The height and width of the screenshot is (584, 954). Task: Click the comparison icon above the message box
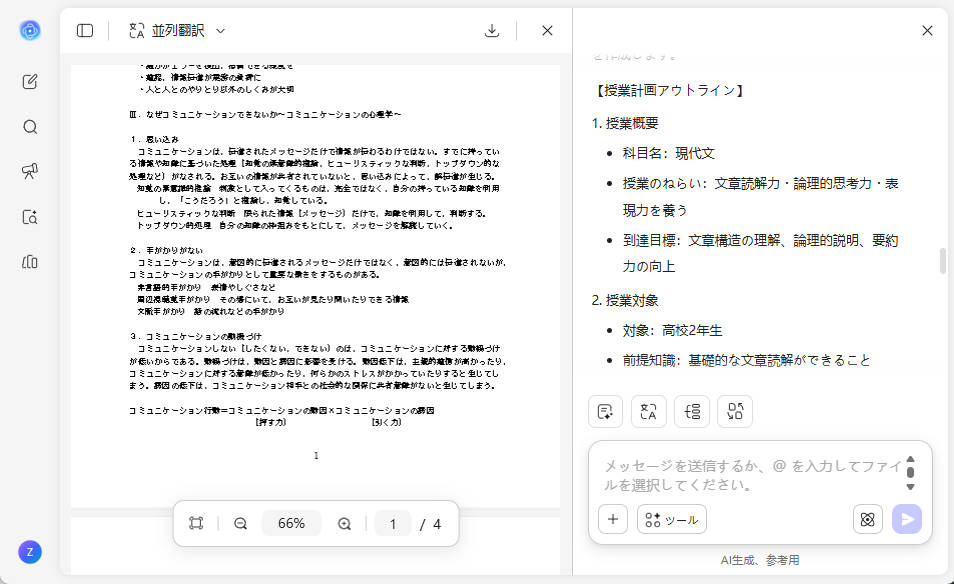coord(735,411)
